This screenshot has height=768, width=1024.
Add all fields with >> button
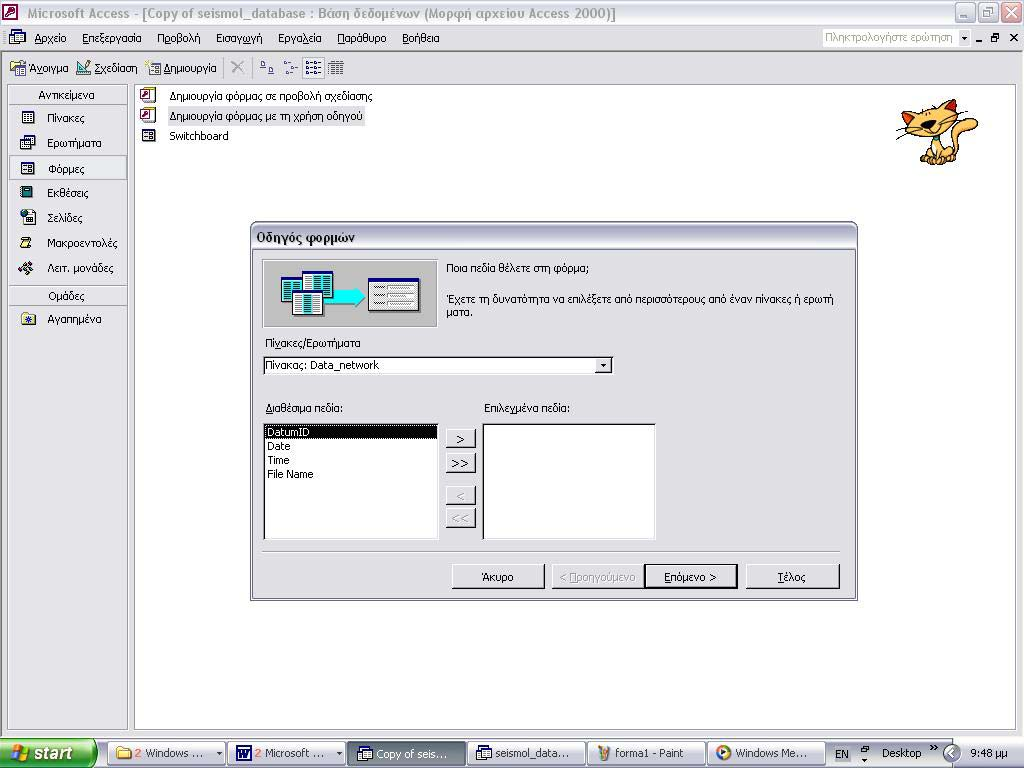click(460, 463)
